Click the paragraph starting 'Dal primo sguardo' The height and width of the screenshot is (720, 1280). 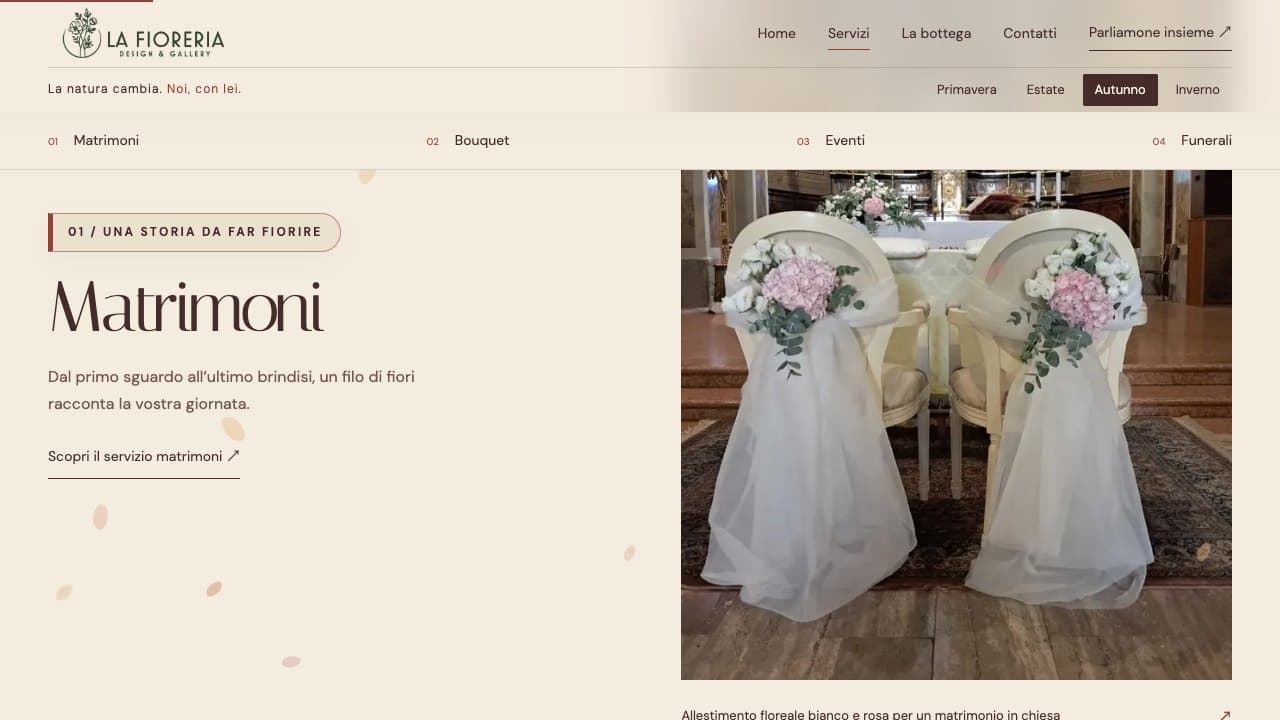tap(231, 391)
